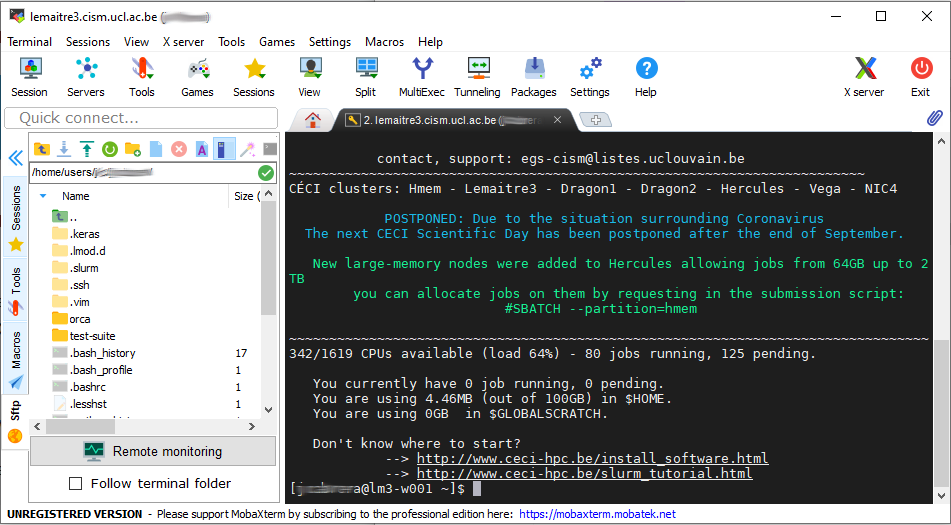Open the Macros side tab
The height and width of the screenshot is (525, 951).
pos(15,358)
